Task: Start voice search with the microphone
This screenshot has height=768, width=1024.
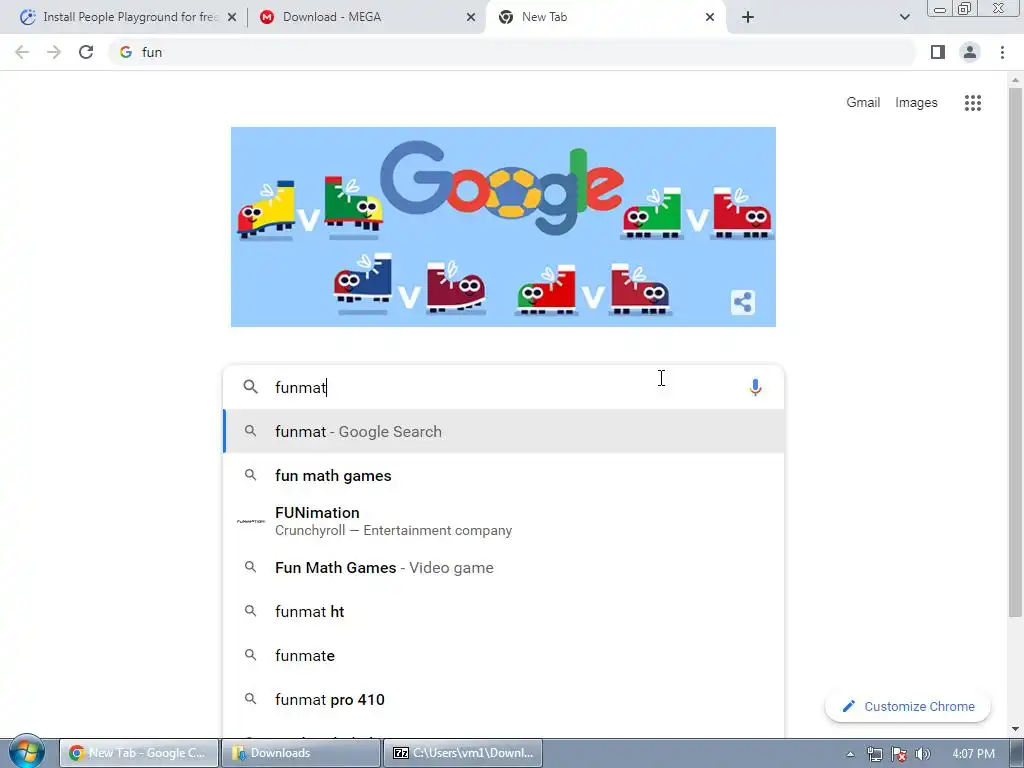Action: click(x=755, y=387)
